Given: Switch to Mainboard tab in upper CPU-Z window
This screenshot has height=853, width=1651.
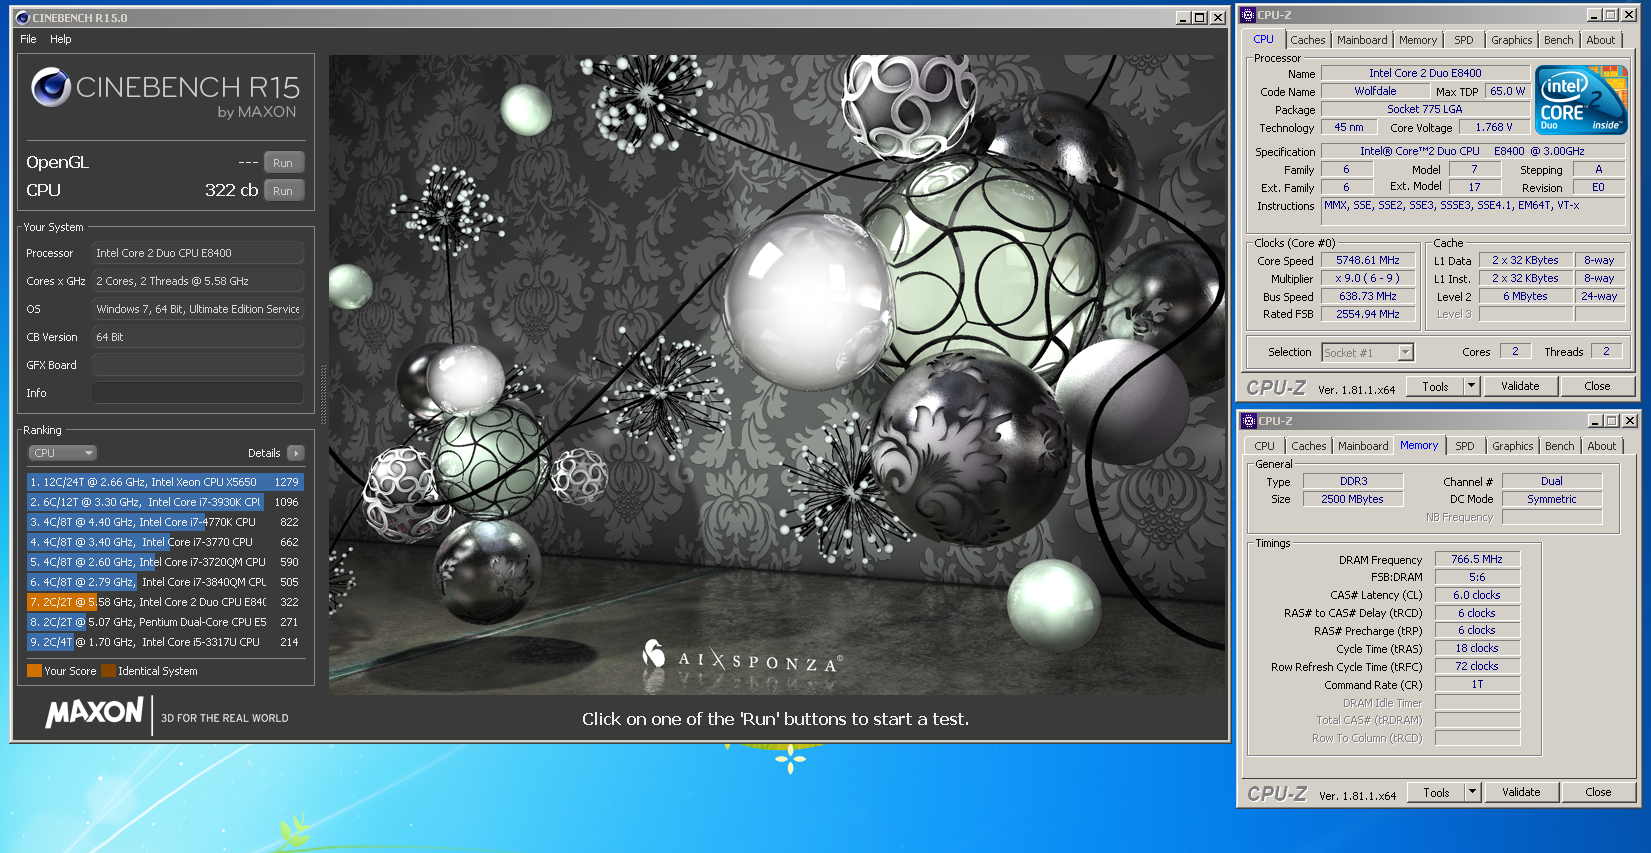Looking at the screenshot, I should pos(1362,40).
